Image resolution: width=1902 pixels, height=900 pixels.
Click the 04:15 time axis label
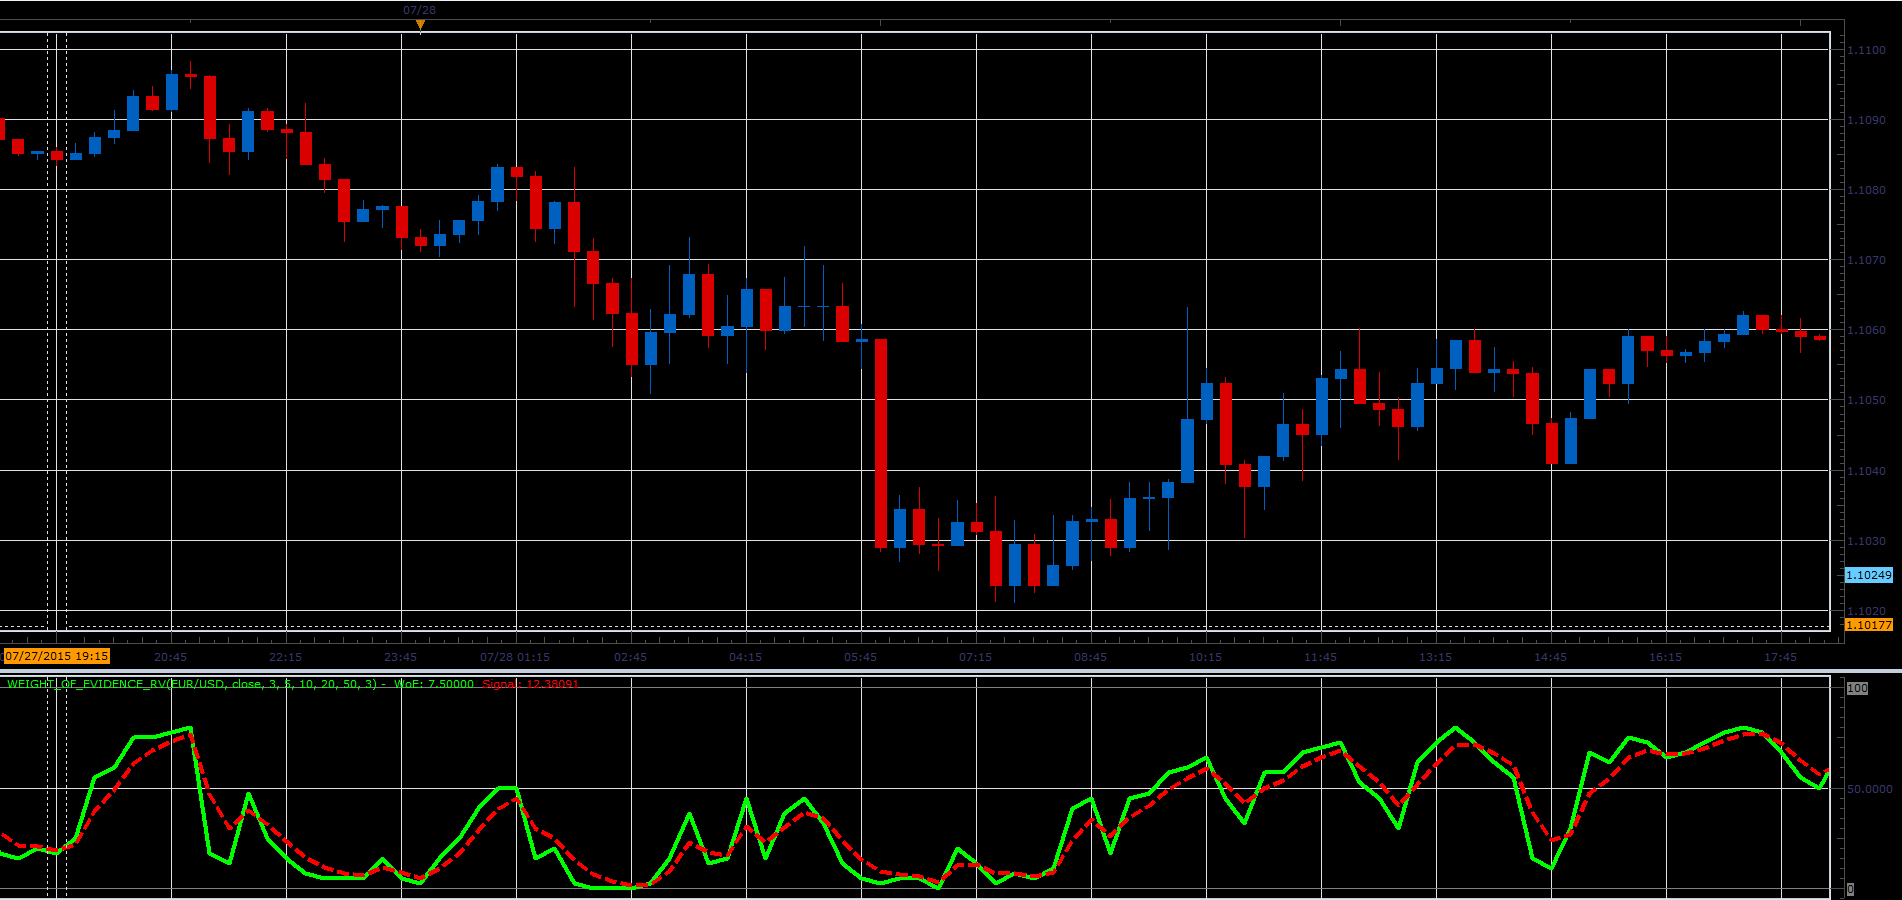745,657
